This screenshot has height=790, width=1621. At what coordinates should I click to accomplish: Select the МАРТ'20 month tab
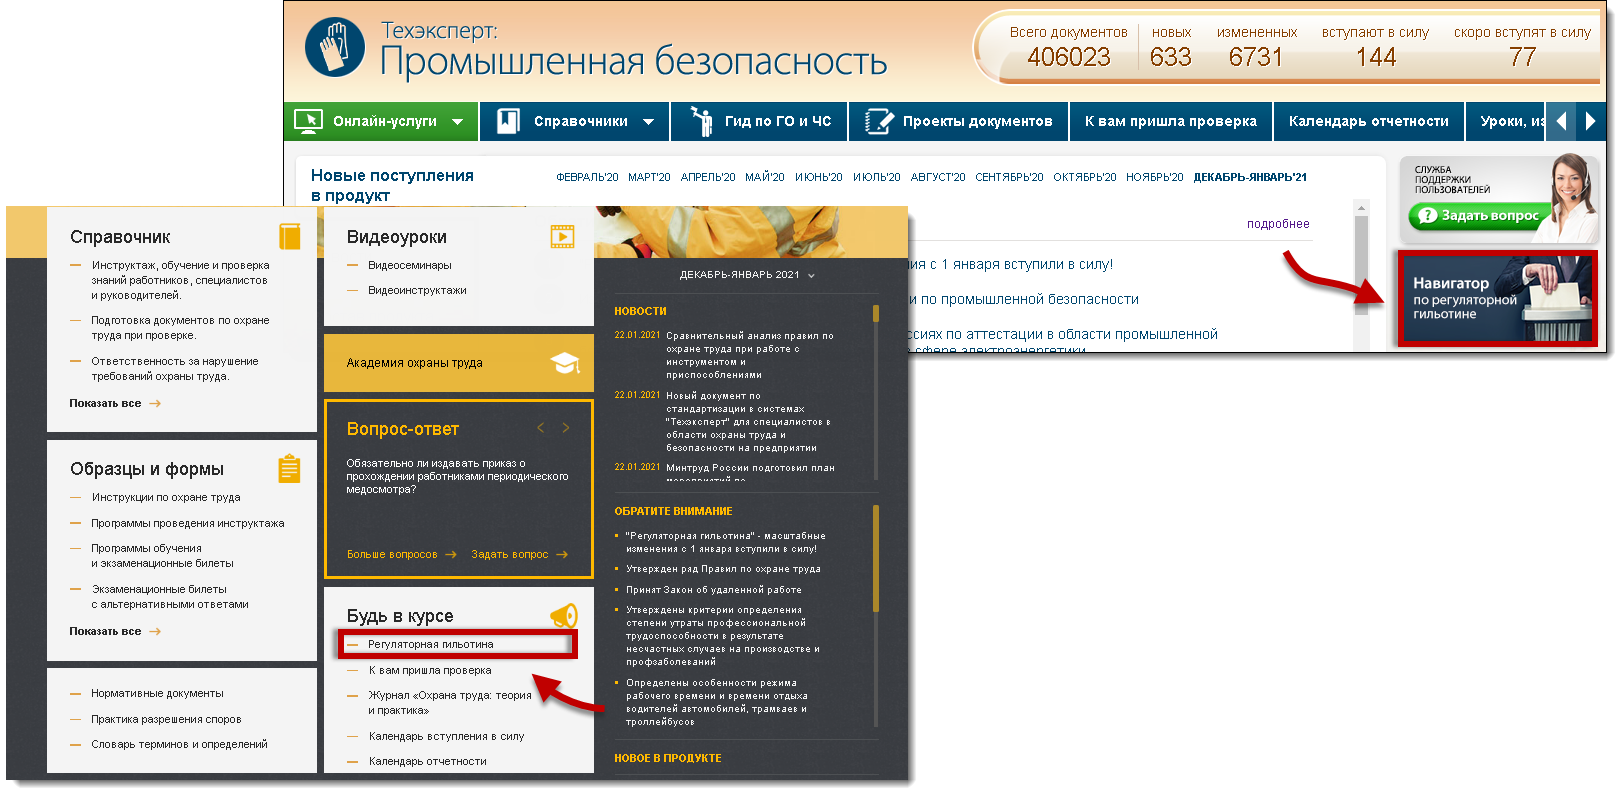[x=649, y=177]
